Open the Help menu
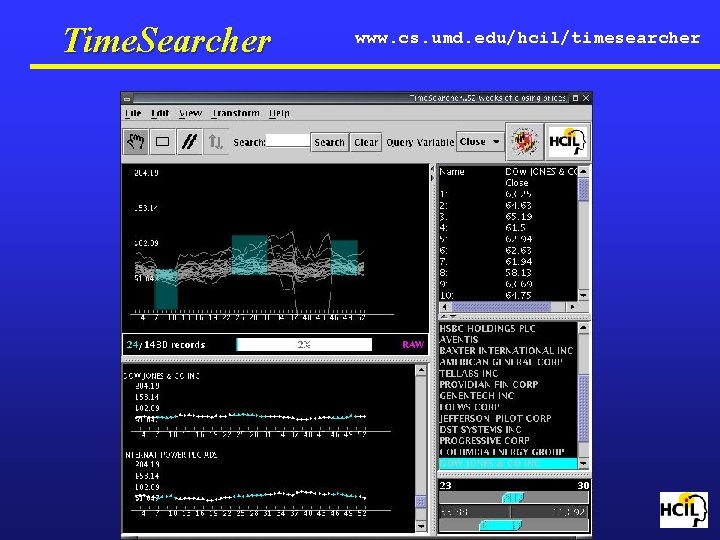Screen dimensions: 720x540 click(x=279, y=113)
